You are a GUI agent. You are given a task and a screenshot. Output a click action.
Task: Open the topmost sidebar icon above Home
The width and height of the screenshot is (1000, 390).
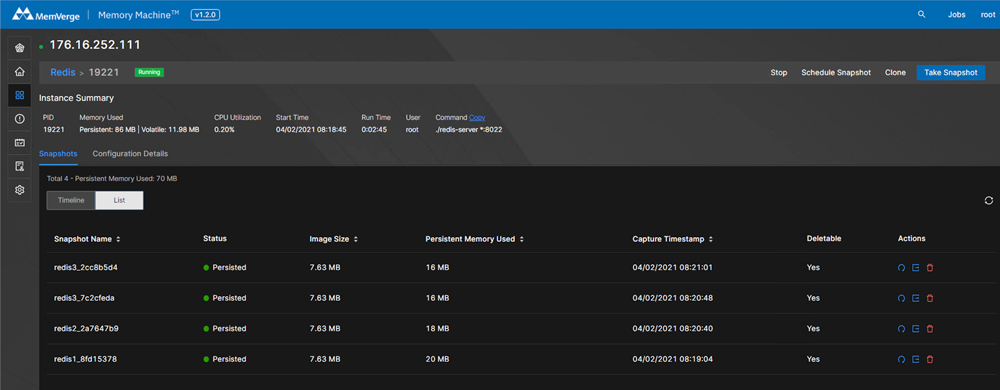[x=20, y=48]
